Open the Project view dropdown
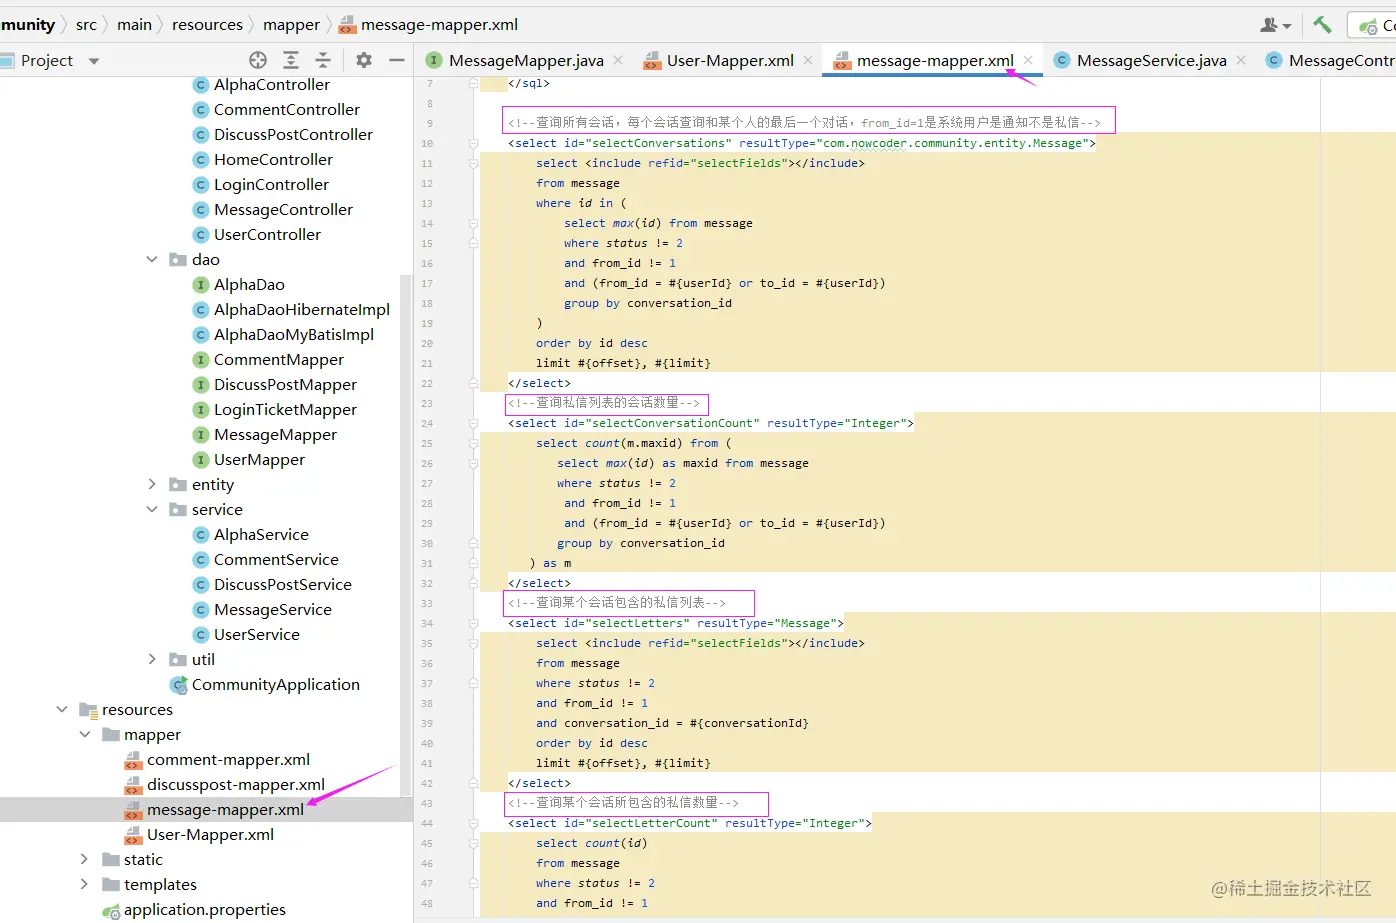The height and width of the screenshot is (923, 1396). tap(94, 61)
